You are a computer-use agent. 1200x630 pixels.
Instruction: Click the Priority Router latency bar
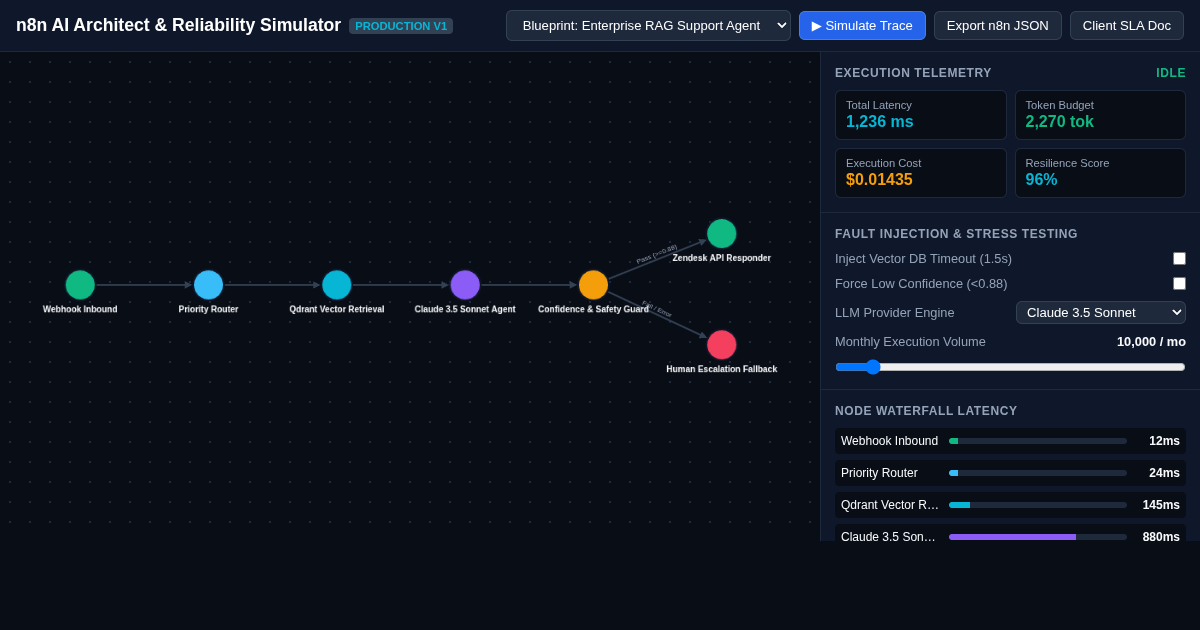tap(1038, 473)
